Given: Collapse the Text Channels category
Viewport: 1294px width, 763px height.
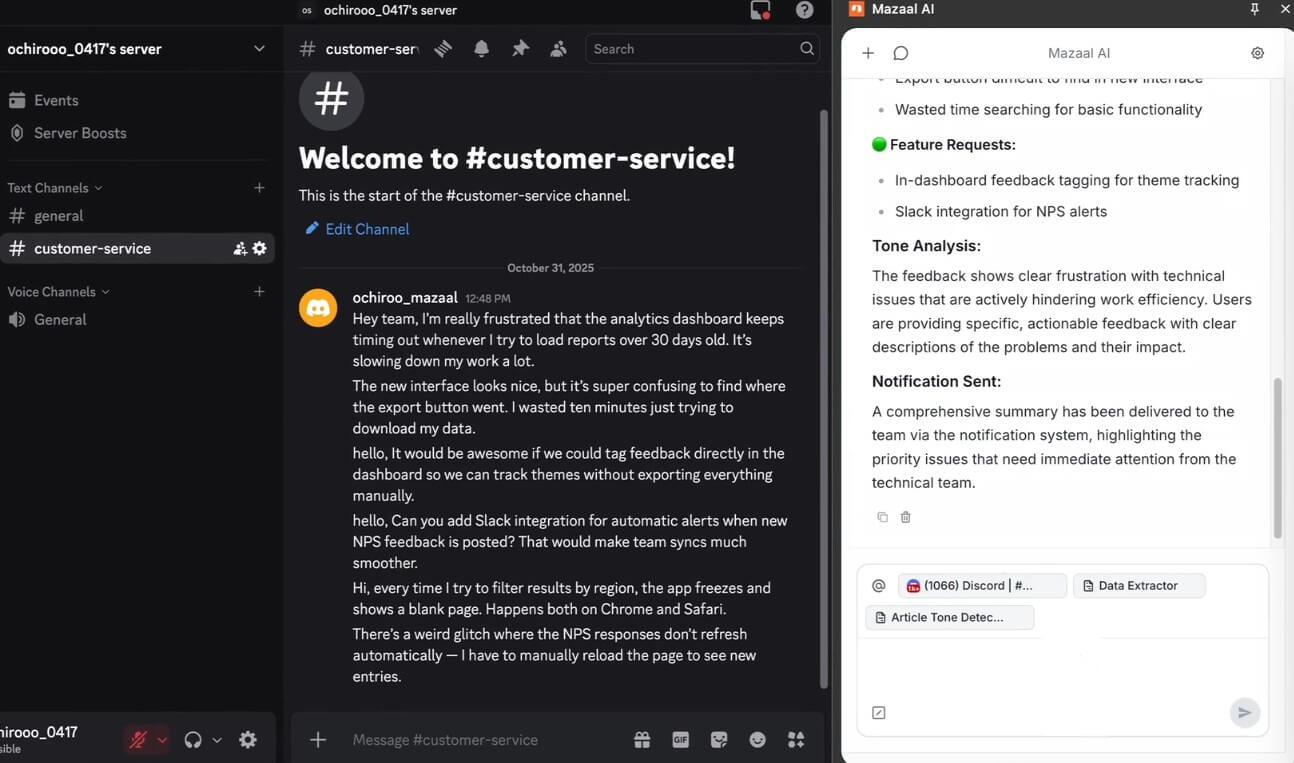Looking at the screenshot, I should [55, 188].
